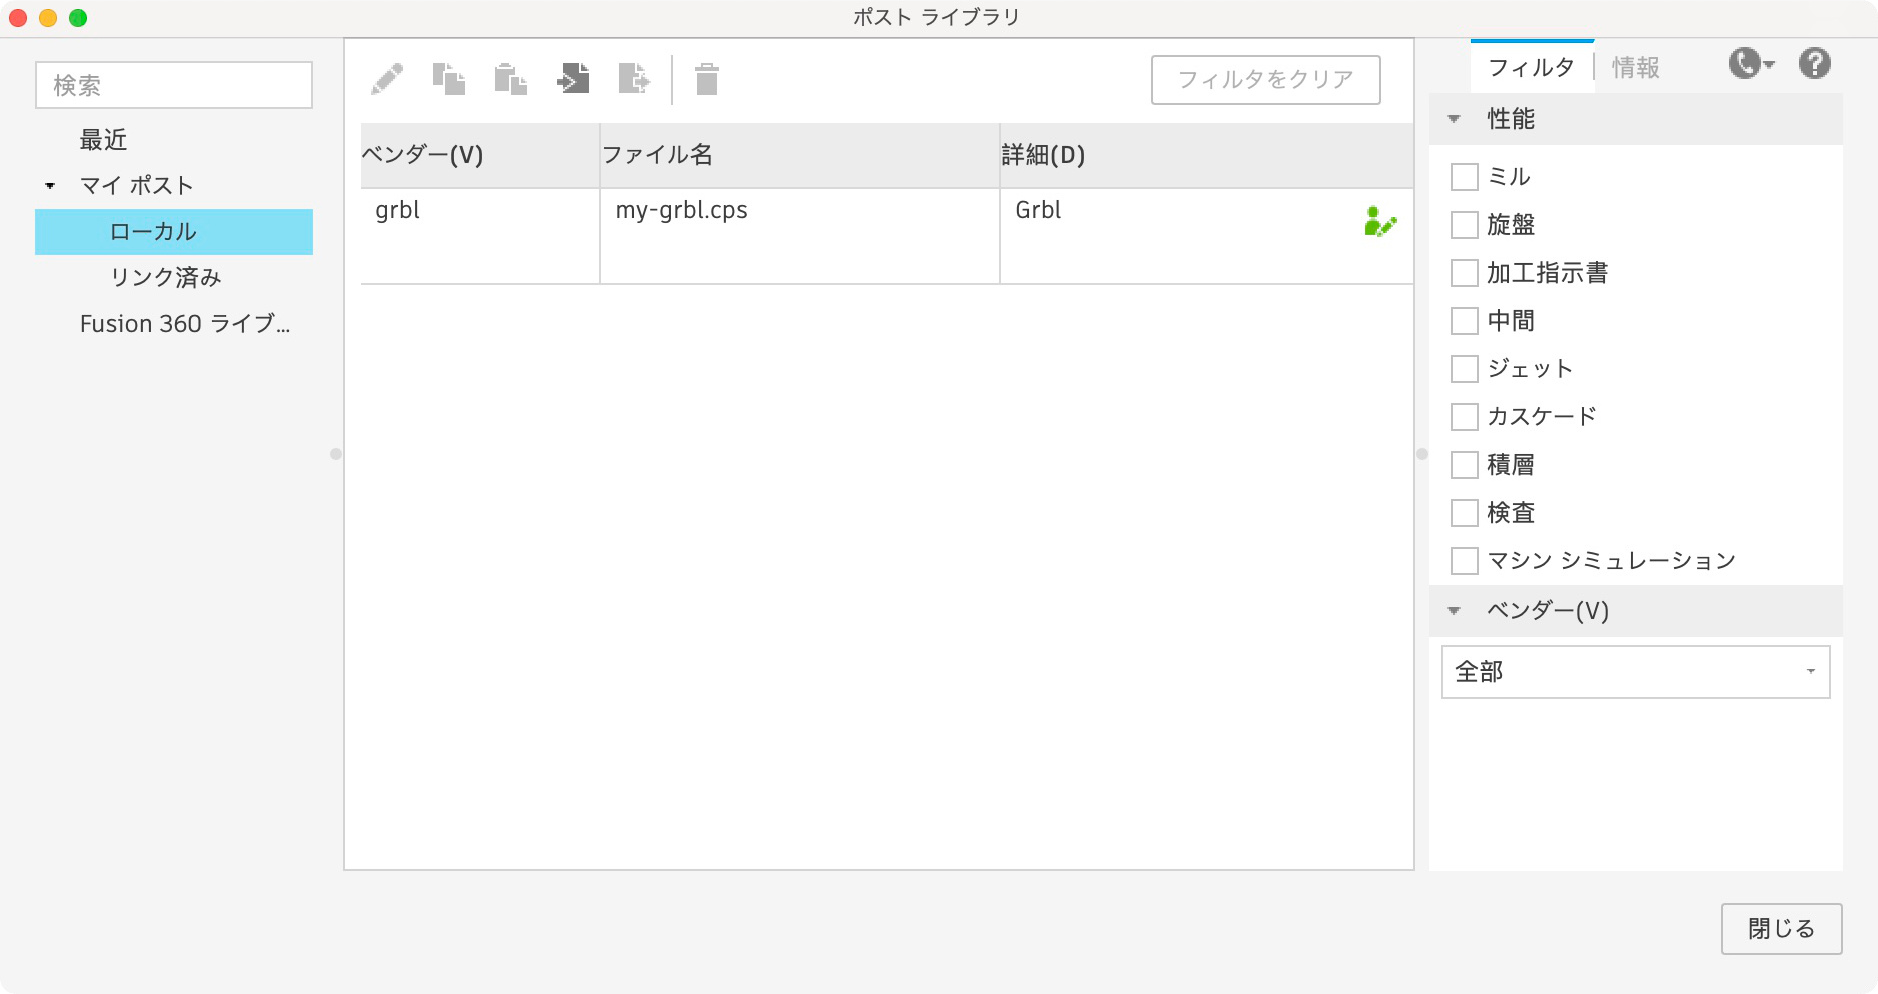Check the 積層 filter option

pos(1465,465)
